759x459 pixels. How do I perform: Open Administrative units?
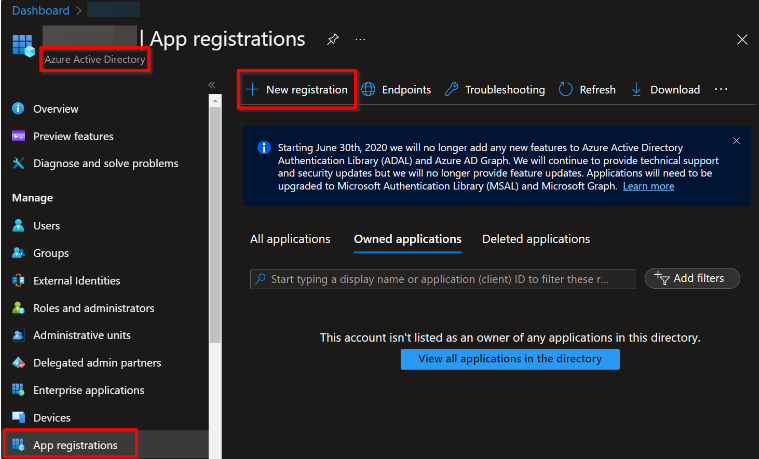click(x=82, y=336)
